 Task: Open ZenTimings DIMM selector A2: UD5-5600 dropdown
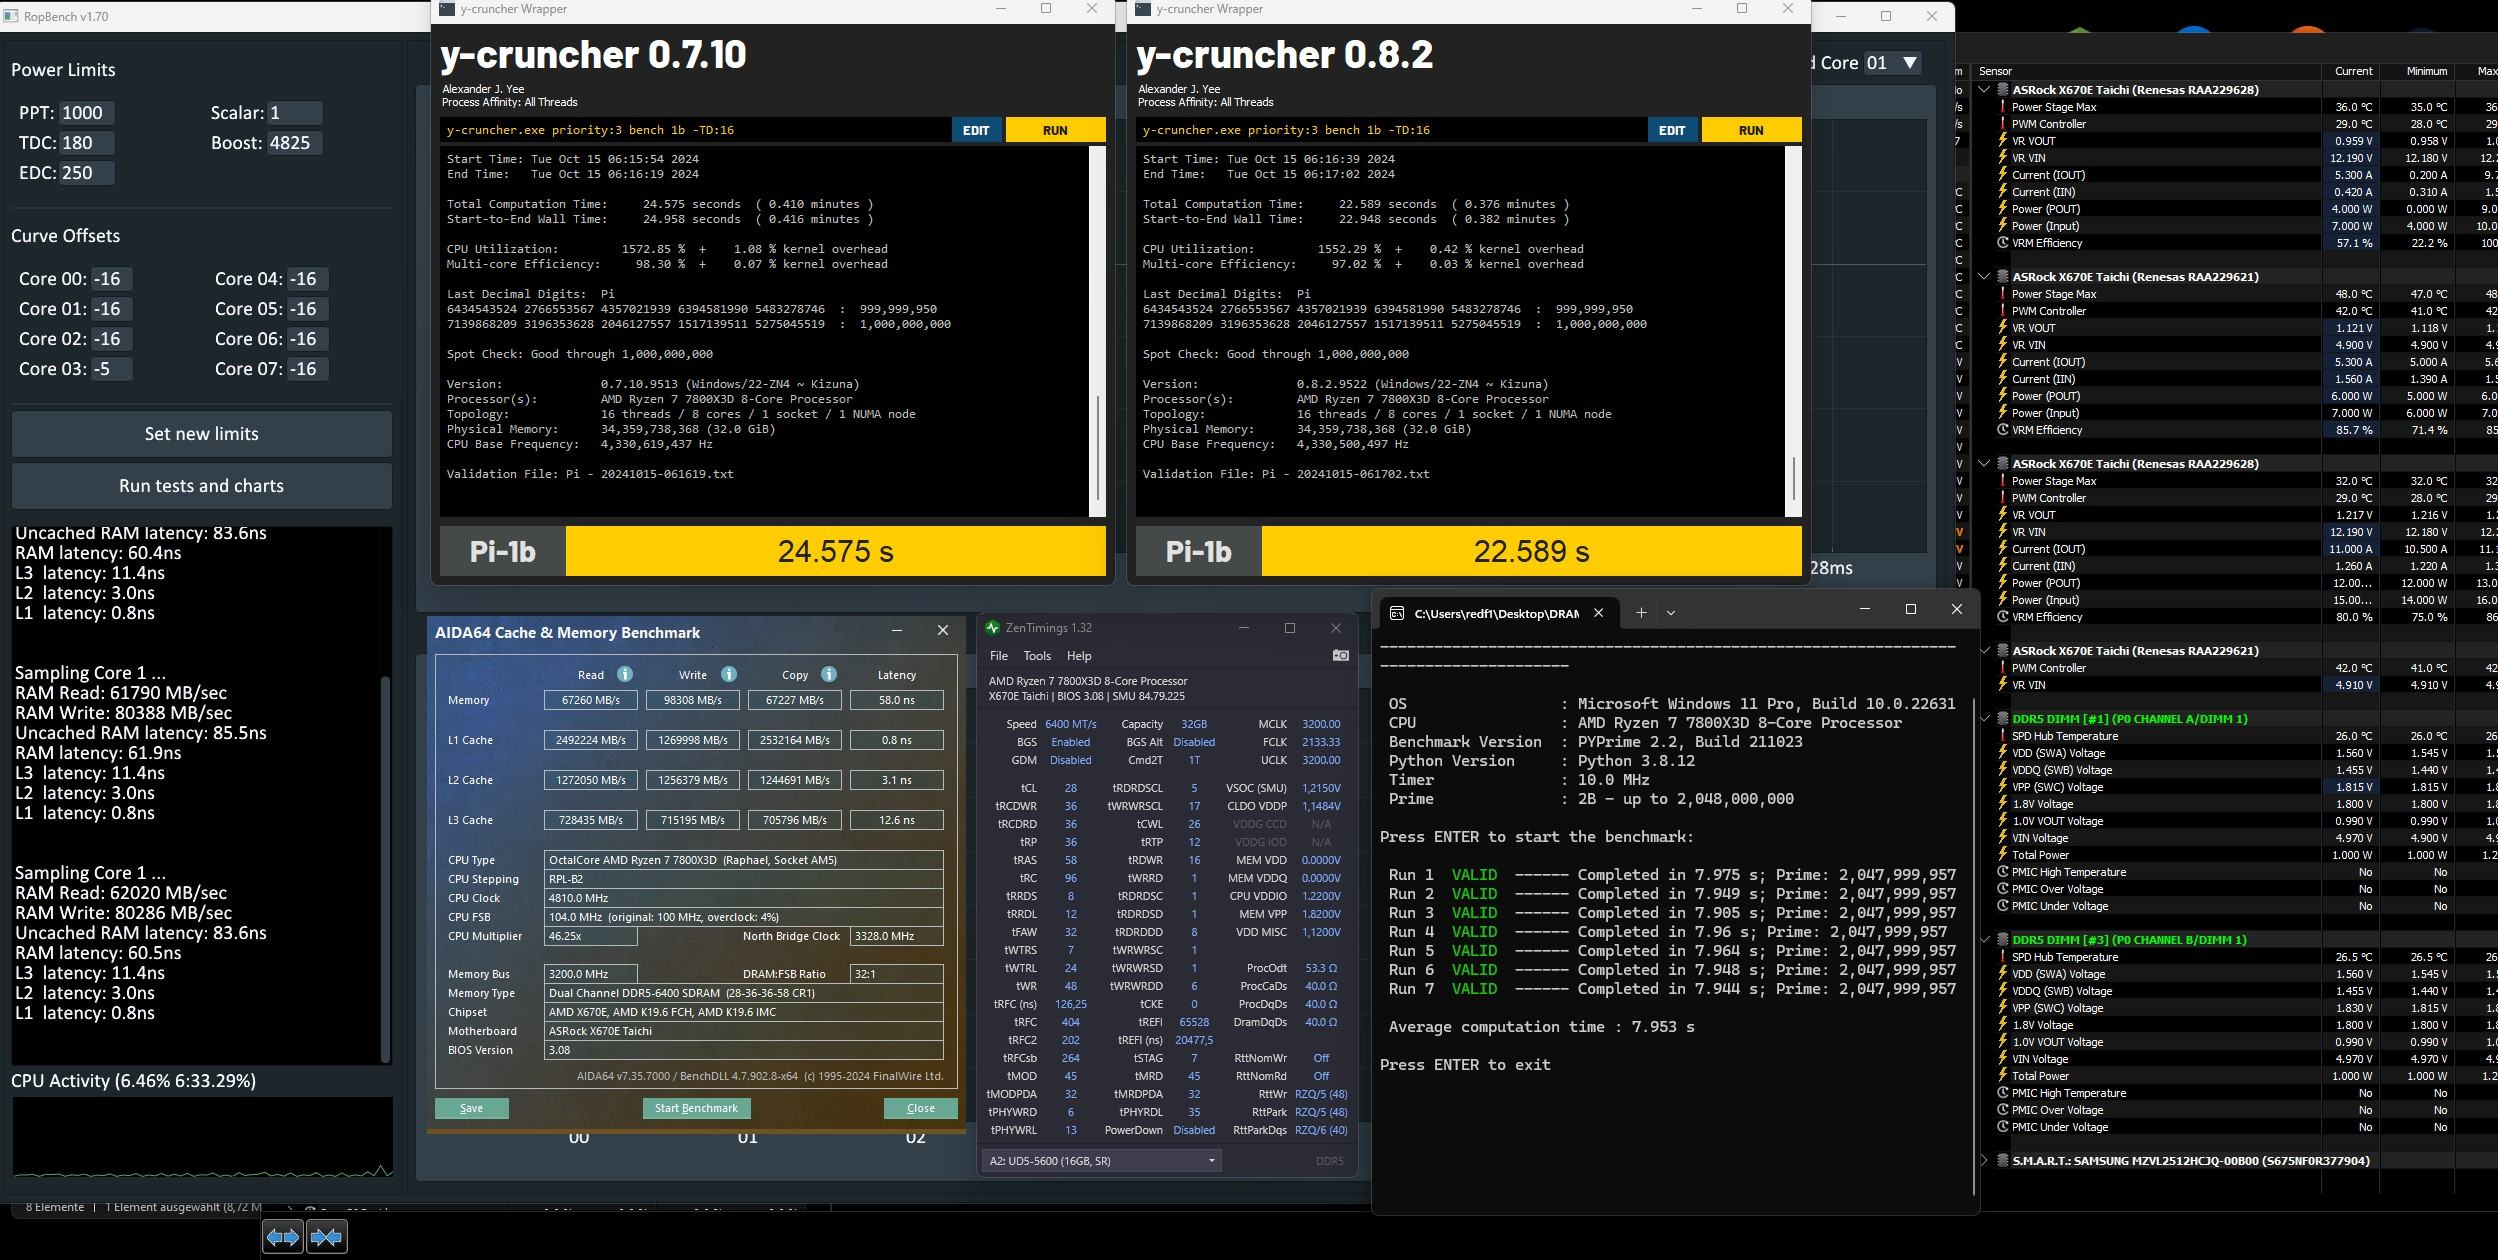click(1101, 1161)
